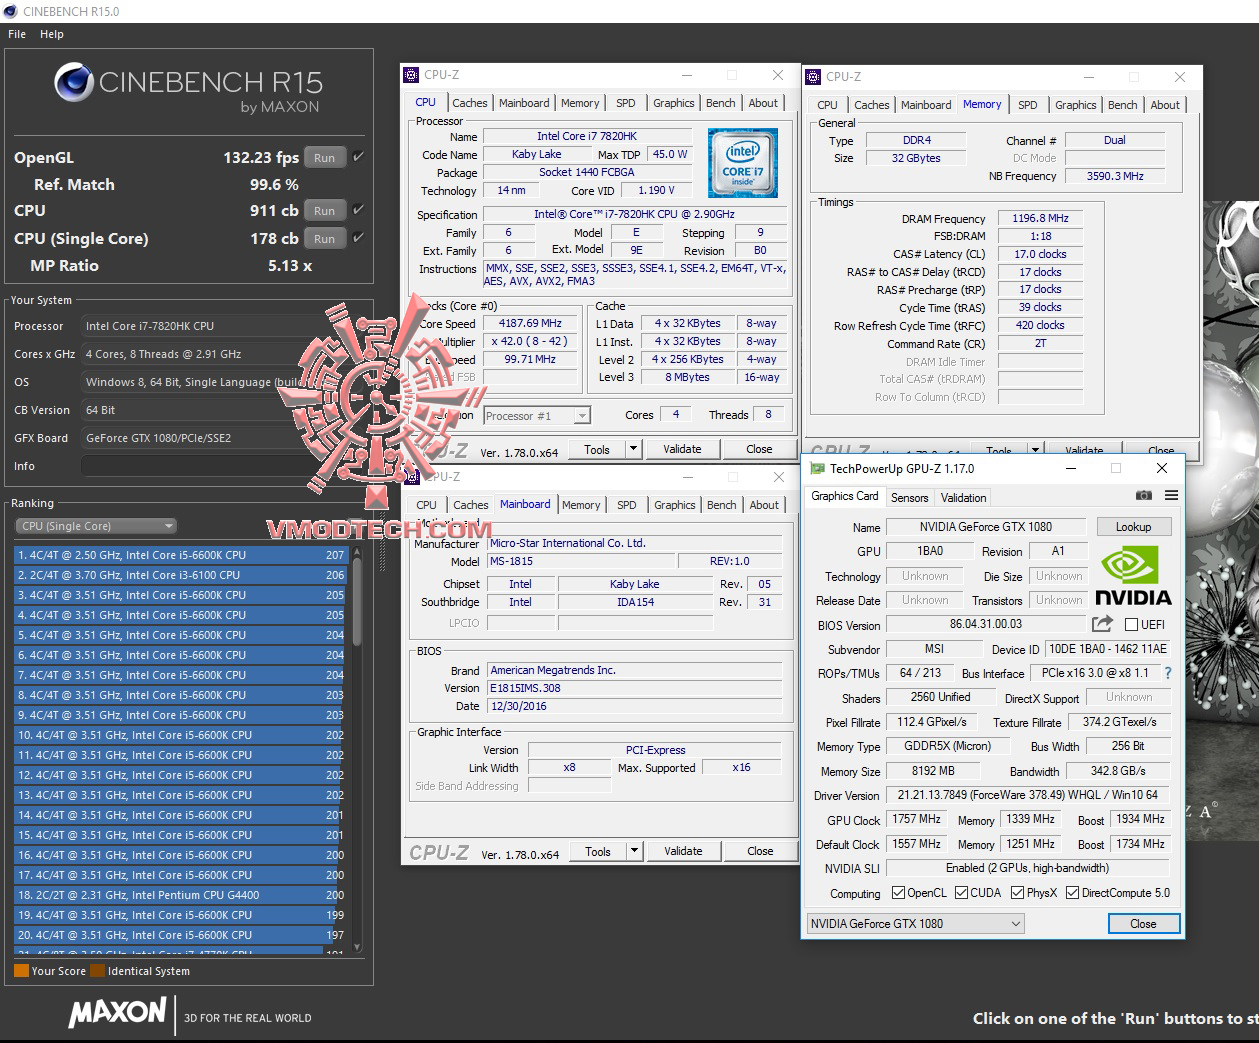The width and height of the screenshot is (1259, 1043).
Task: Open the Help menu in Cinebench
Action: click(x=52, y=34)
